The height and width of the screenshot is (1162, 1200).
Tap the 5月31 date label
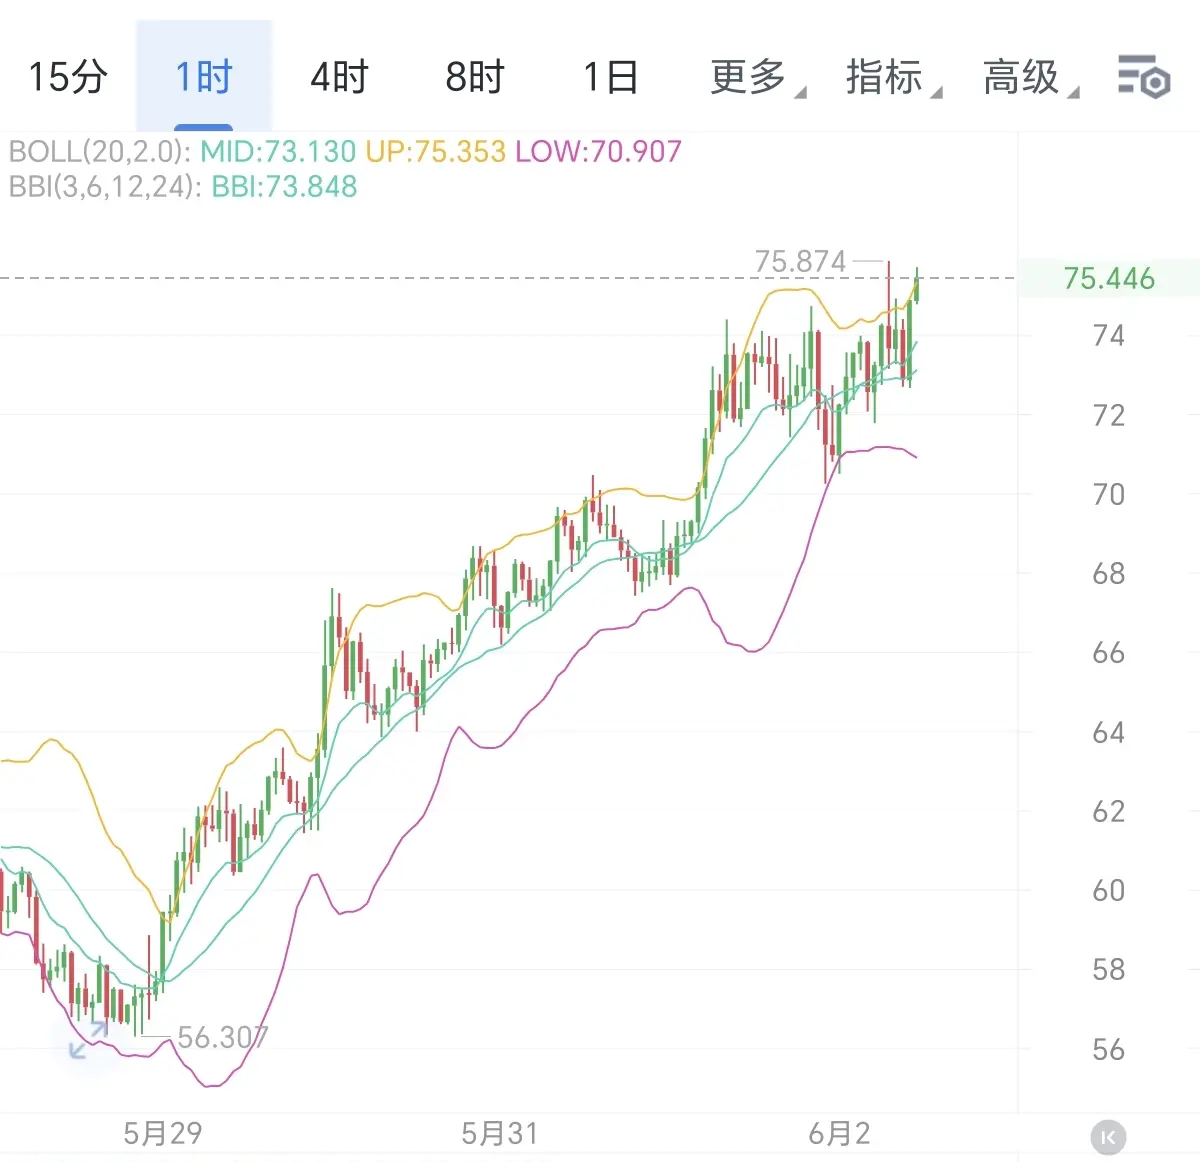coord(500,1134)
